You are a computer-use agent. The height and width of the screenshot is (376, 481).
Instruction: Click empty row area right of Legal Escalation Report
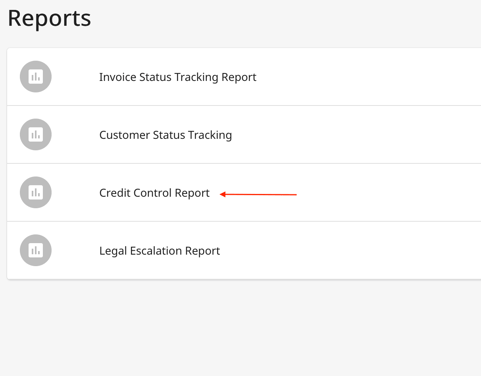pos(350,251)
